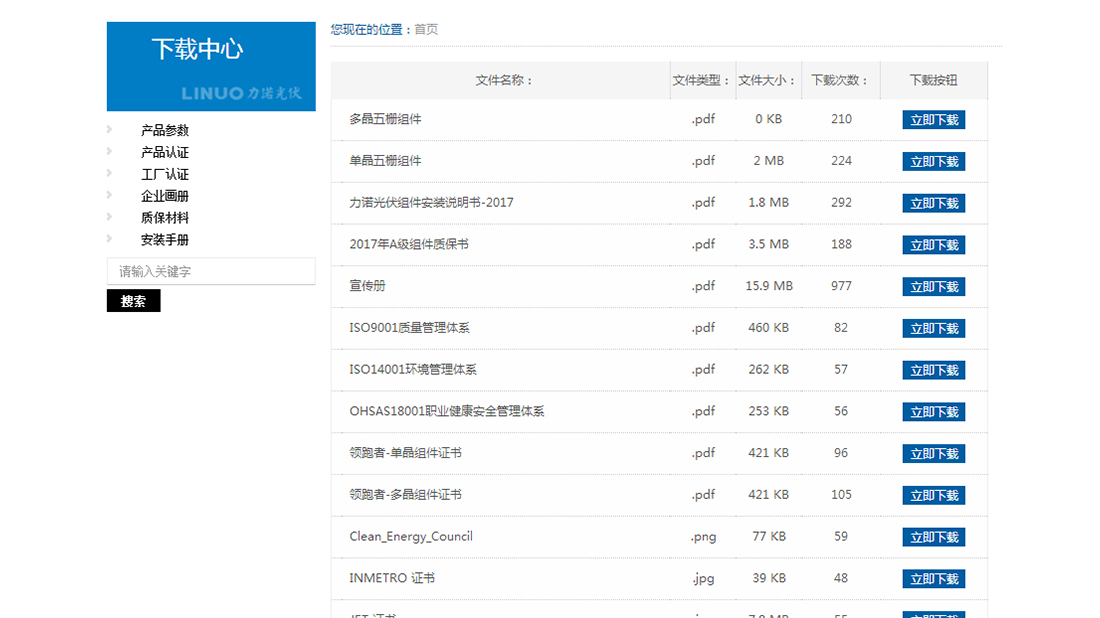This screenshot has width=1100, height=618.
Task: Select file name Clean_Energy_Council
Action: [411, 537]
